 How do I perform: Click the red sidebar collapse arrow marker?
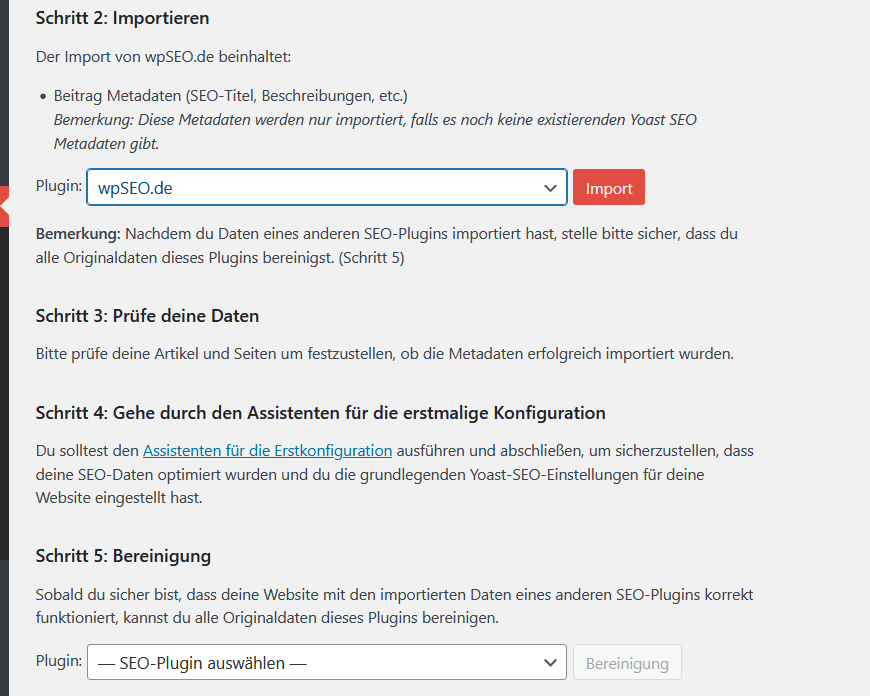4,206
